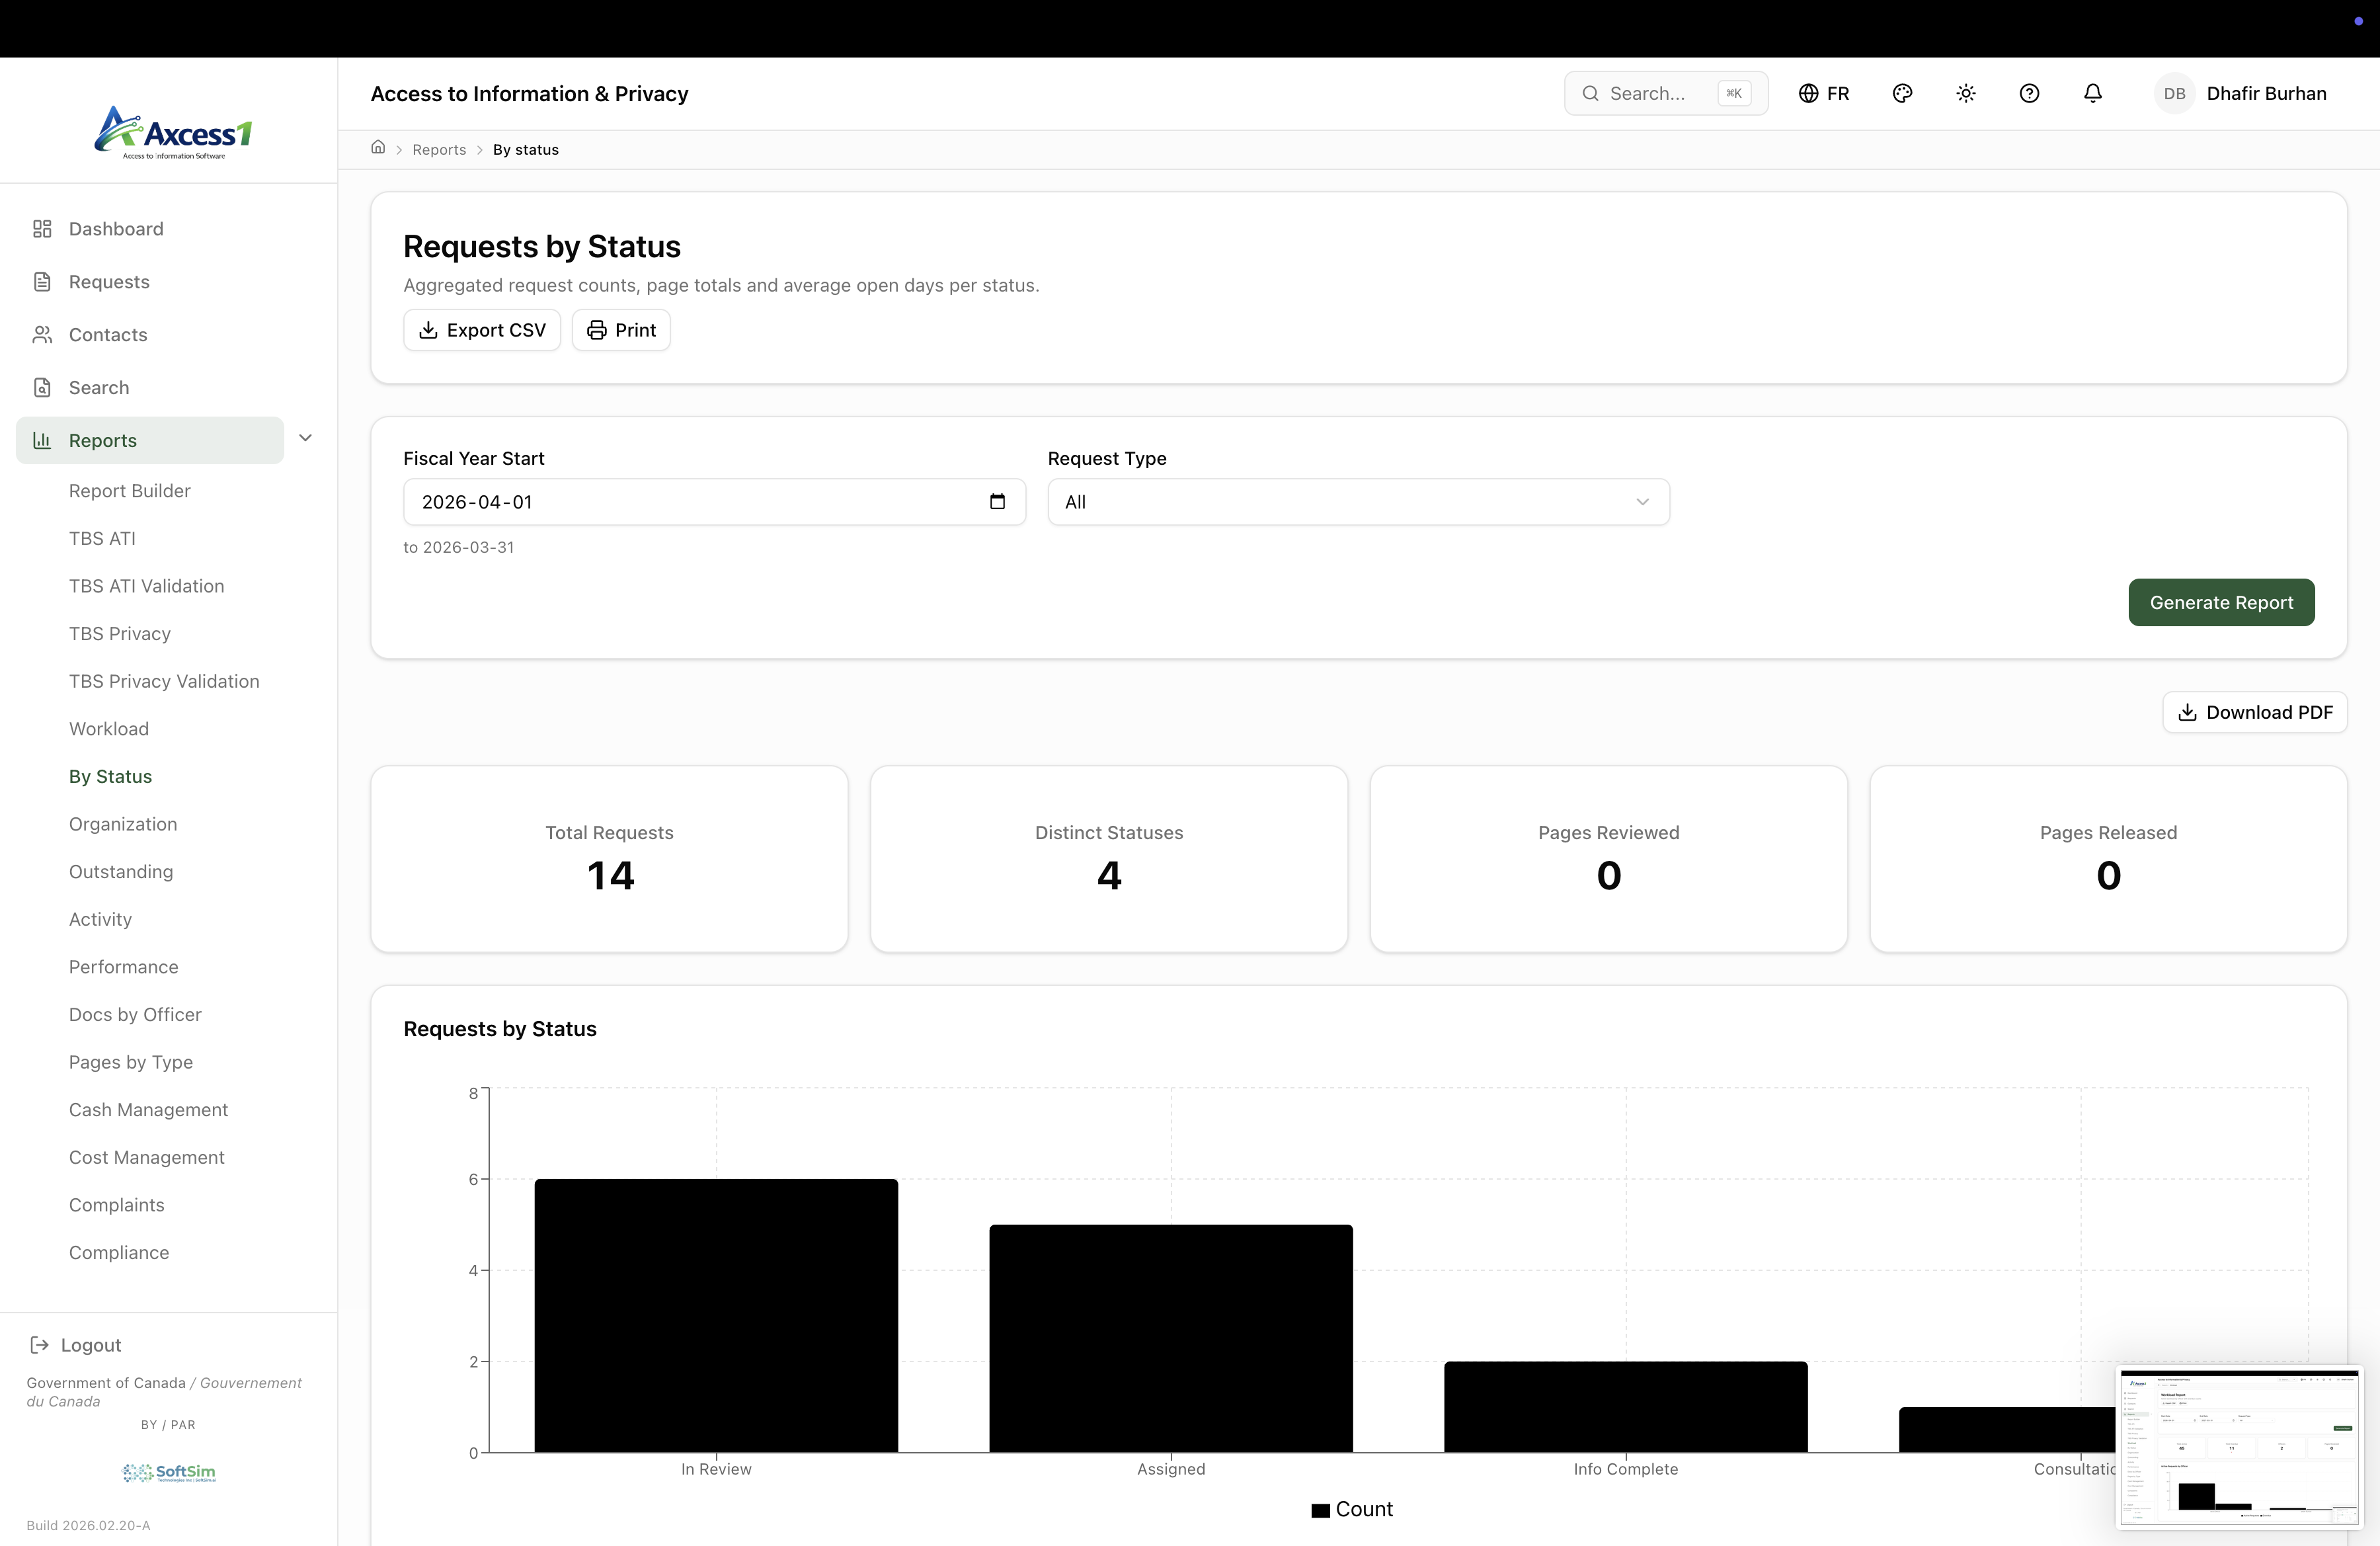Open the Dhafir Burhan profile avatar

coord(2173,93)
